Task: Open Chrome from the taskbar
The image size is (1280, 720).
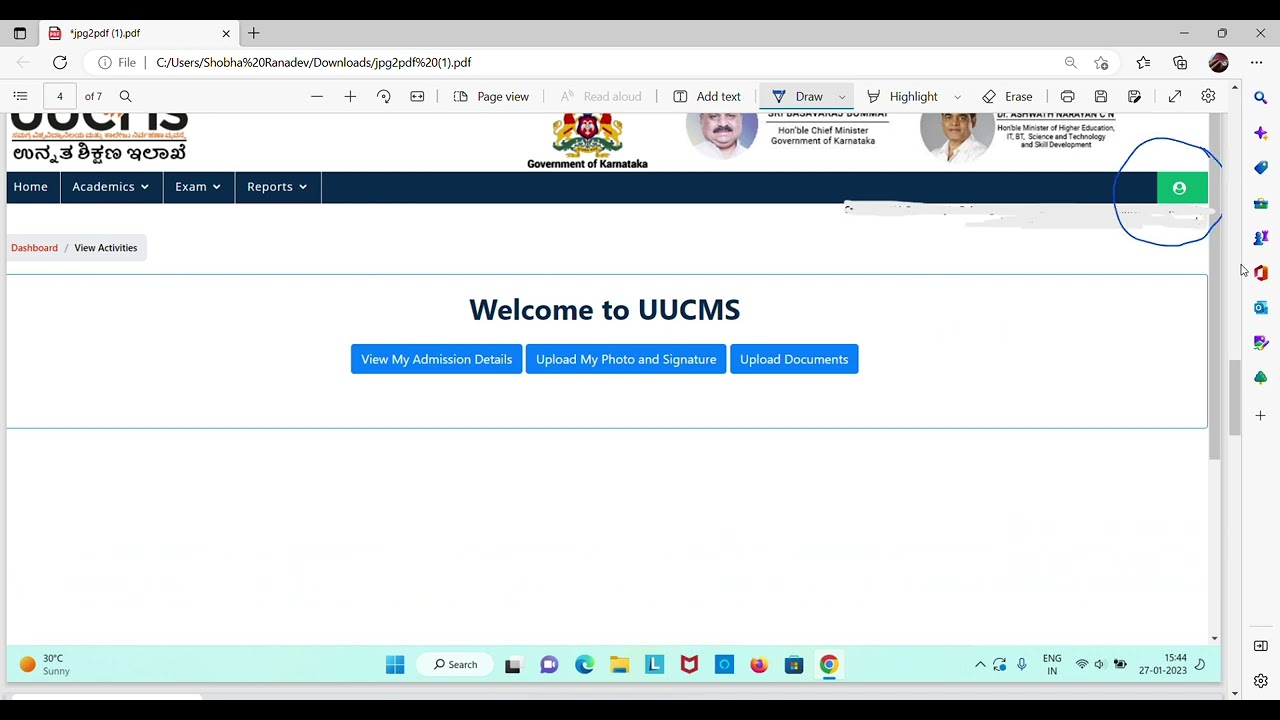Action: tap(829, 665)
